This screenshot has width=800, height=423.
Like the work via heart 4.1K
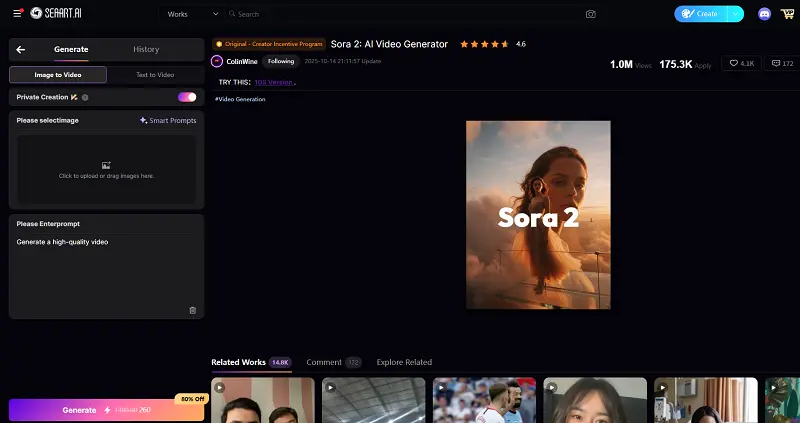pyautogui.click(x=741, y=63)
